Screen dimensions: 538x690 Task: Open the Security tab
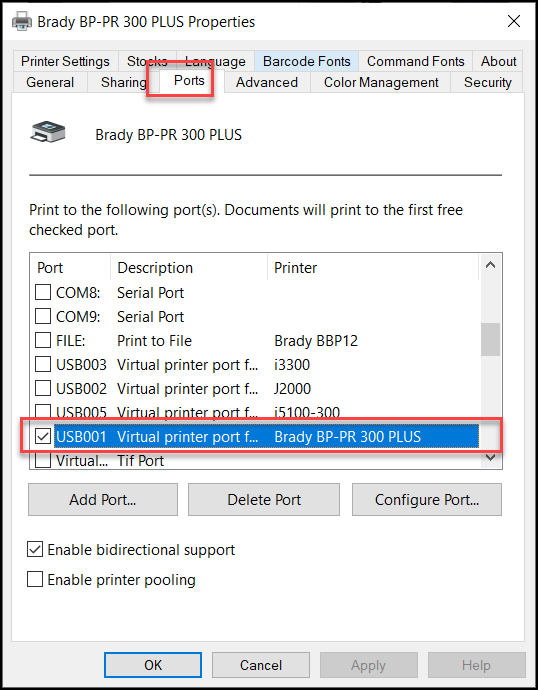coord(487,82)
